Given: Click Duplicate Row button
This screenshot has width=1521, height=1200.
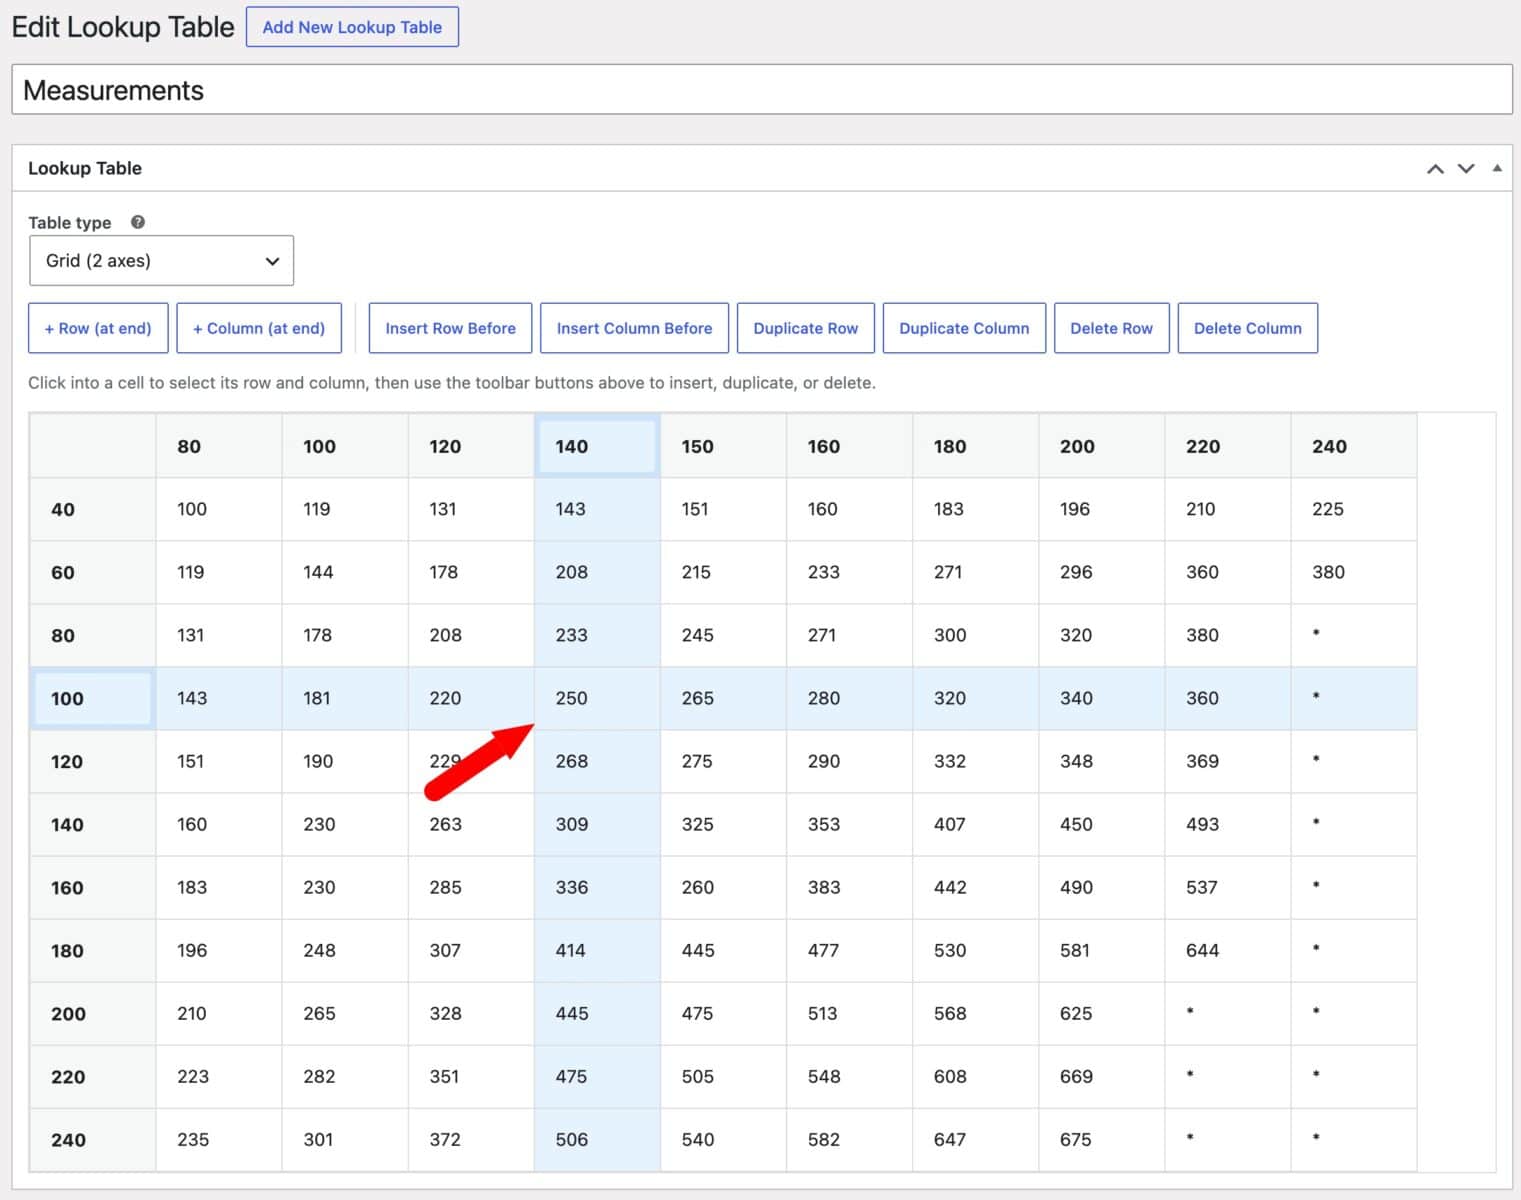Looking at the screenshot, I should pos(806,328).
